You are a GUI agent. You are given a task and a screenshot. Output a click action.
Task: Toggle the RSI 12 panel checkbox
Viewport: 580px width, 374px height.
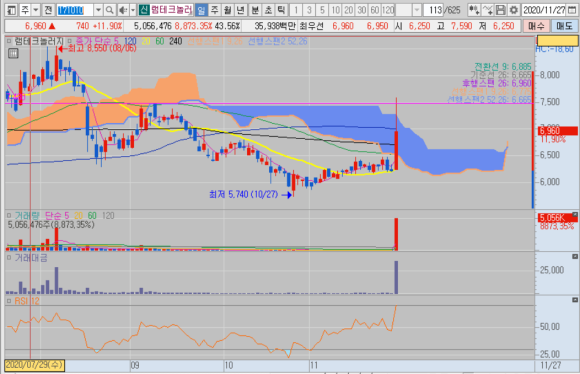click(x=9, y=301)
